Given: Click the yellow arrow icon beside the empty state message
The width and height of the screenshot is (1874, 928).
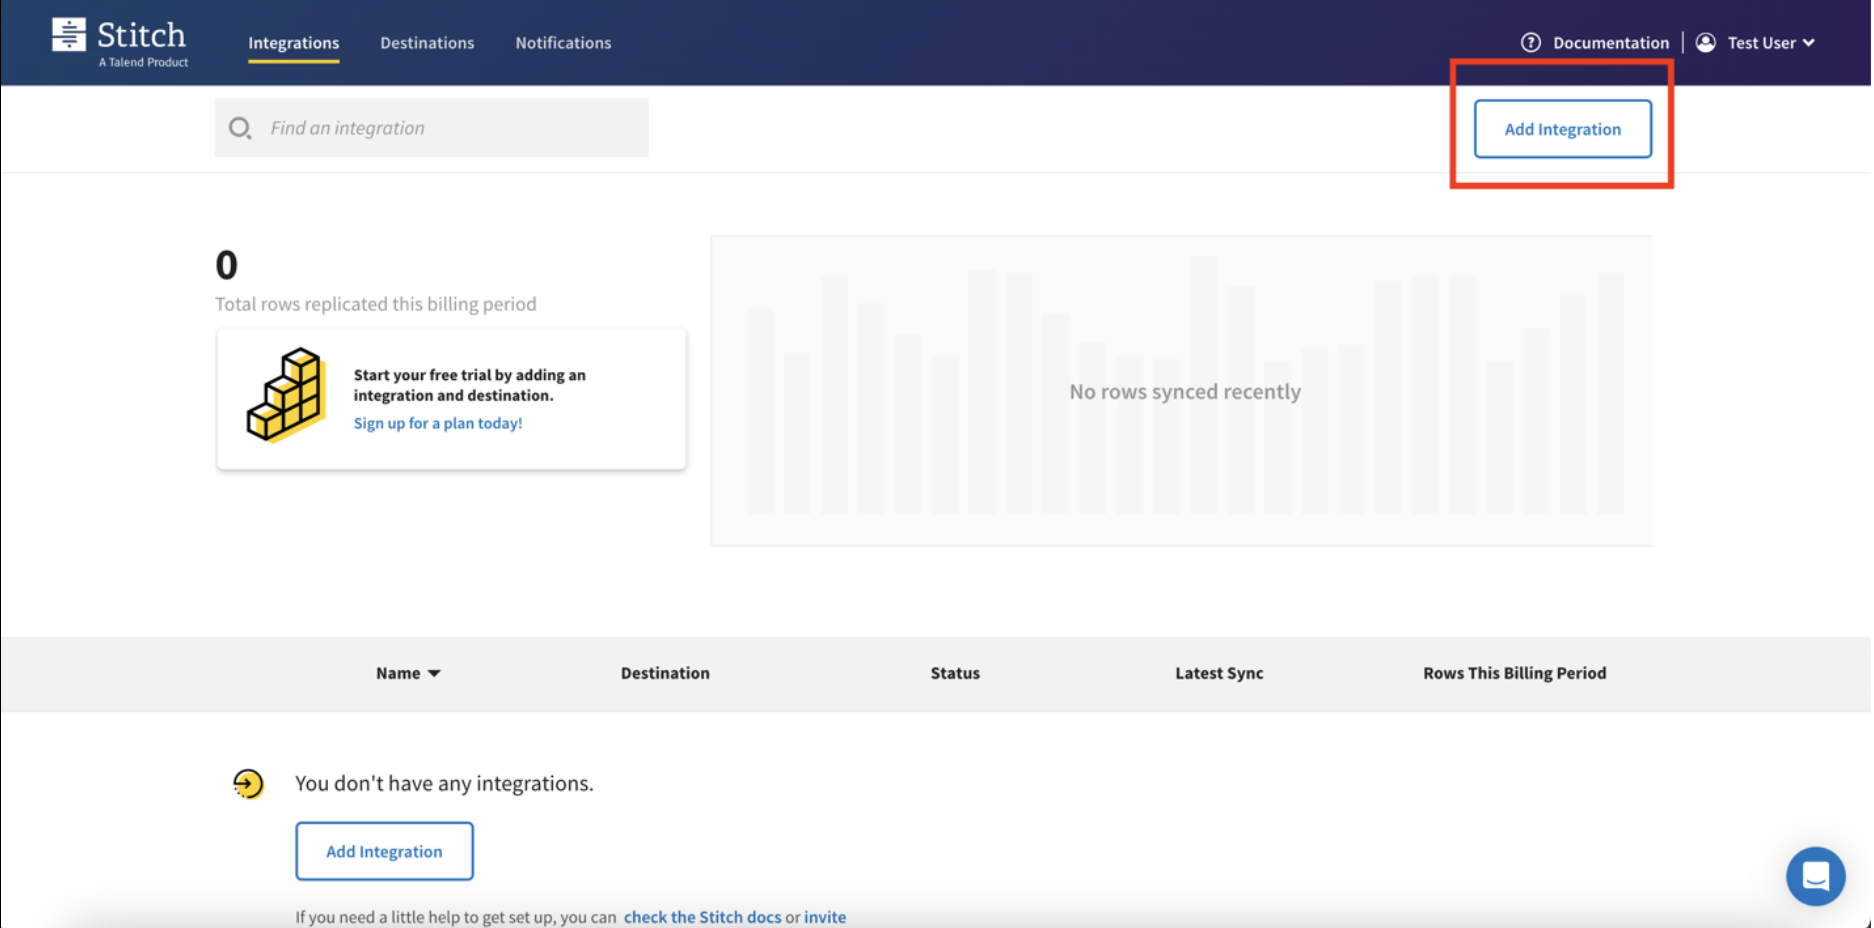Looking at the screenshot, I should (x=248, y=784).
